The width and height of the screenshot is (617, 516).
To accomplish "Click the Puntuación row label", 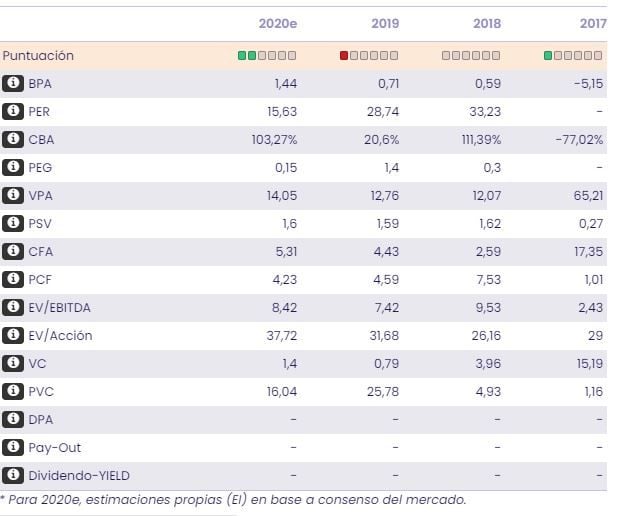I will pos(38,56).
